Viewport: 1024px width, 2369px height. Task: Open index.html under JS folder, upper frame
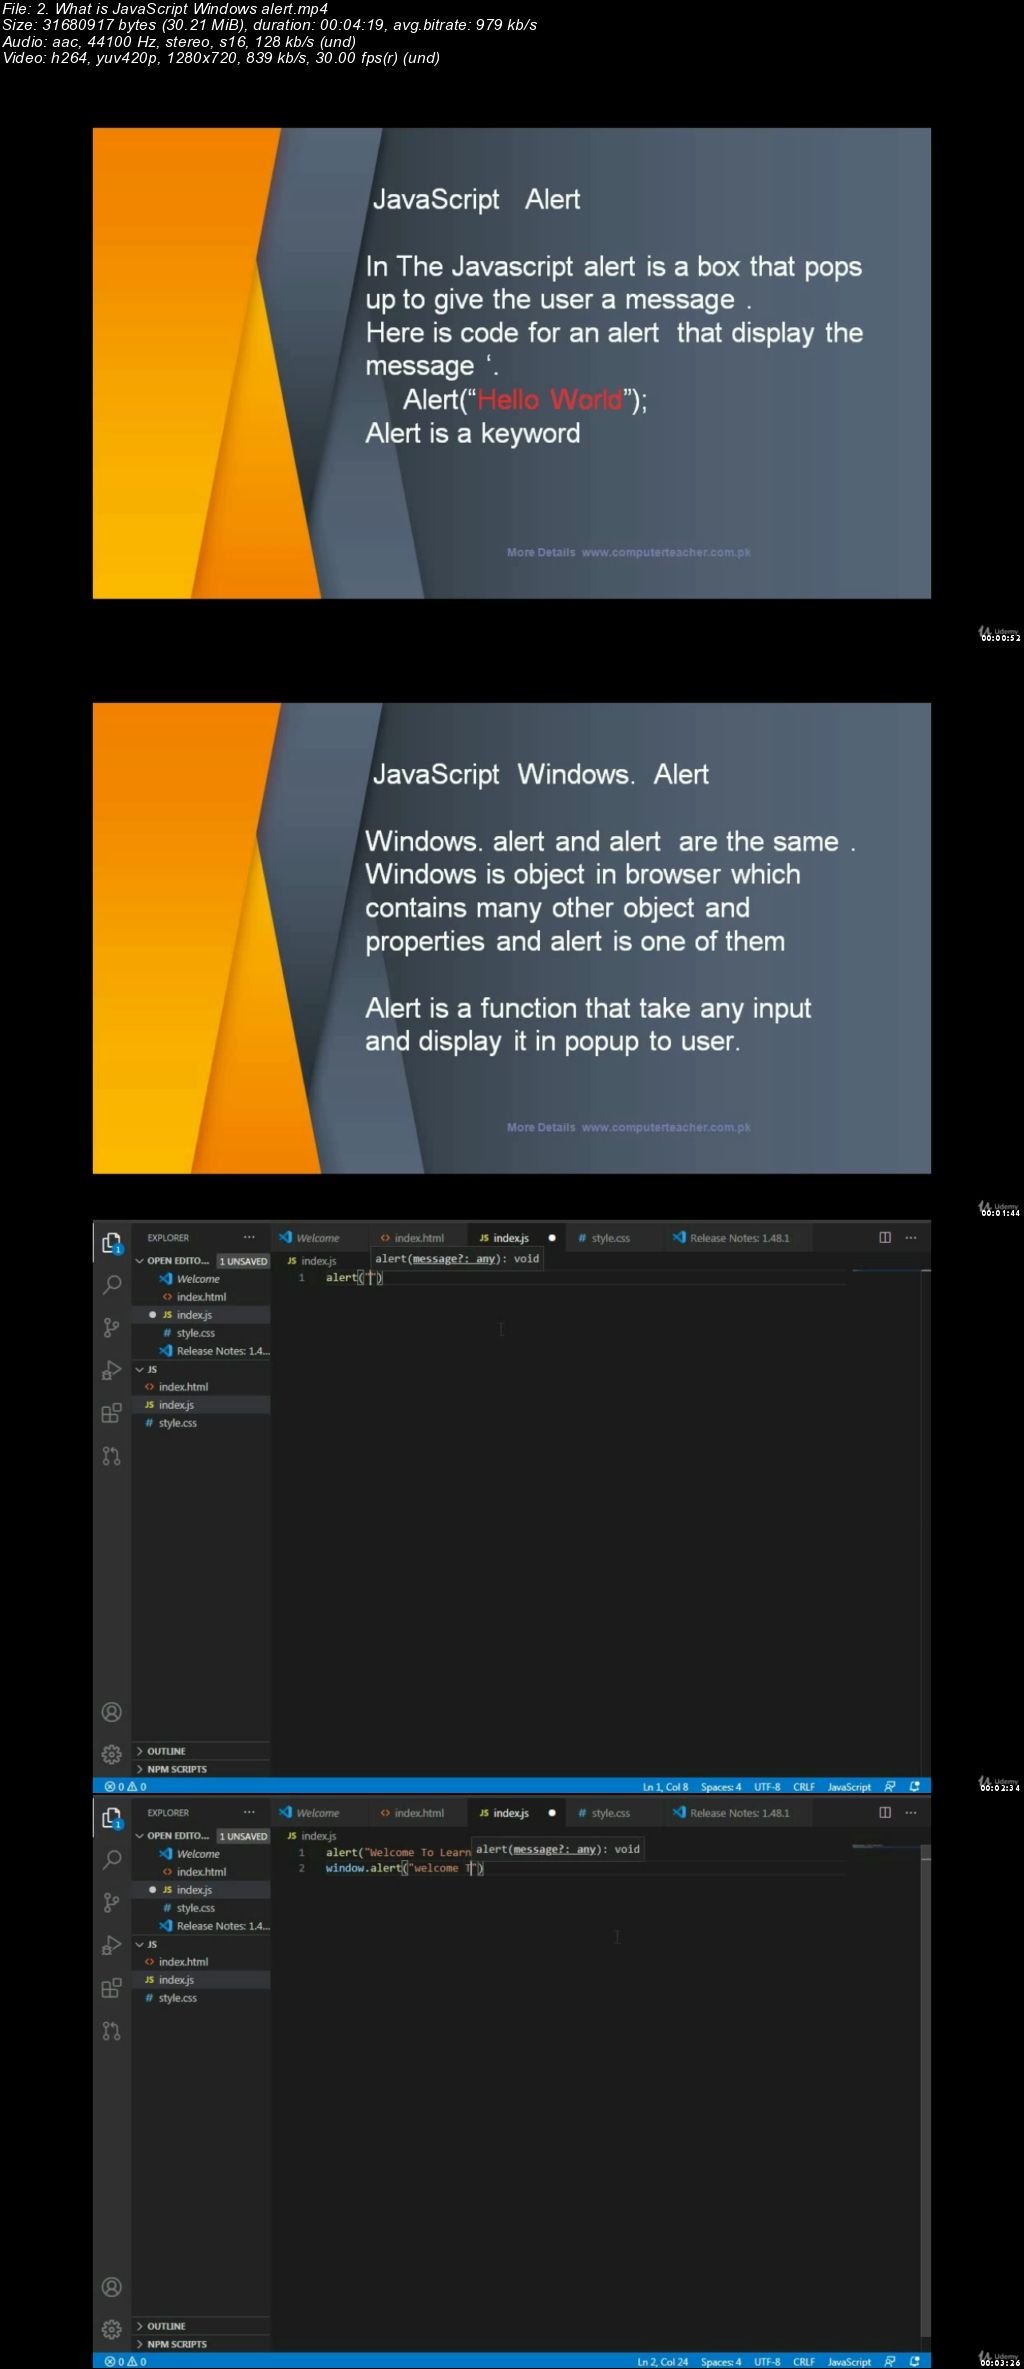coord(201,1387)
